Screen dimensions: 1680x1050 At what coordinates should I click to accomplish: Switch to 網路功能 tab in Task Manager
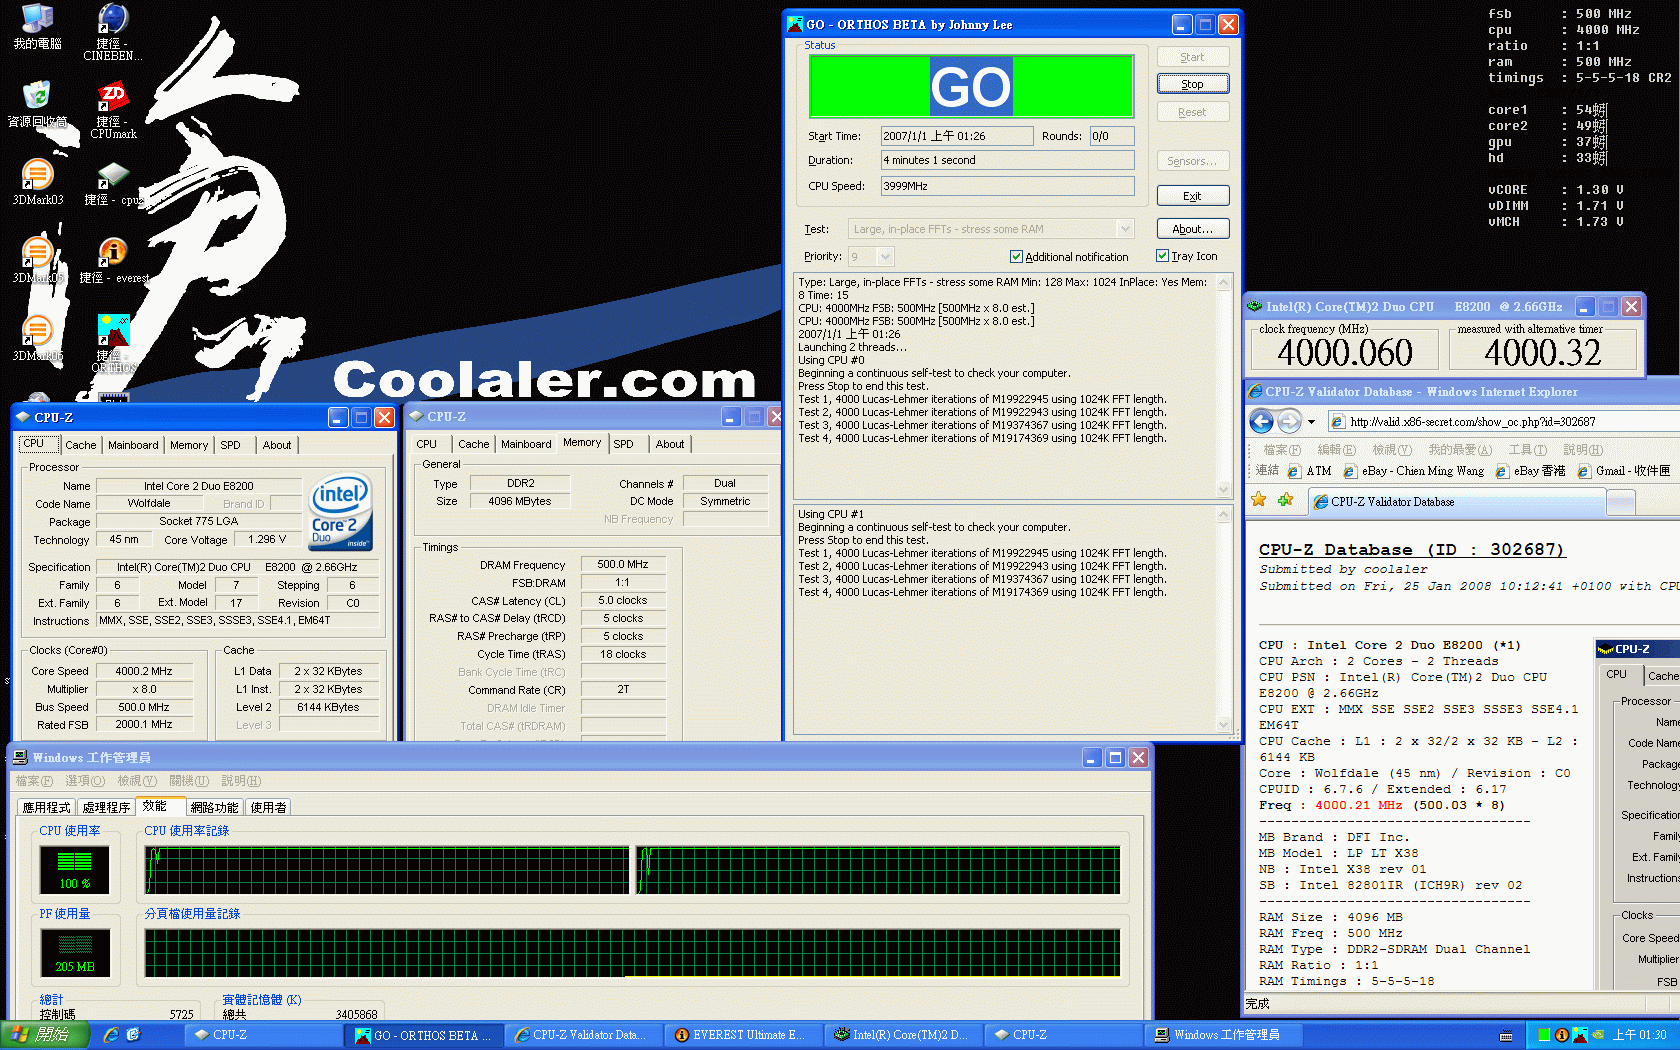[x=215, y=807]
